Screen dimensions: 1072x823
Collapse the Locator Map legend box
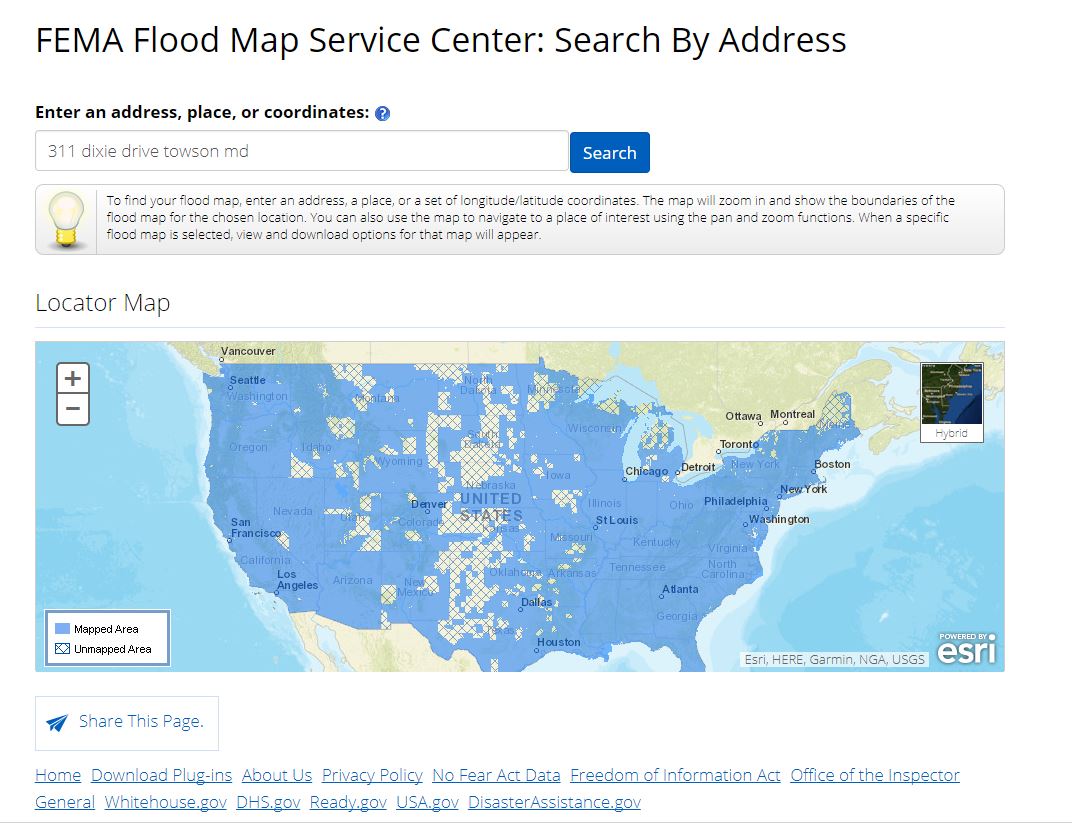click(x=106, y=636)
